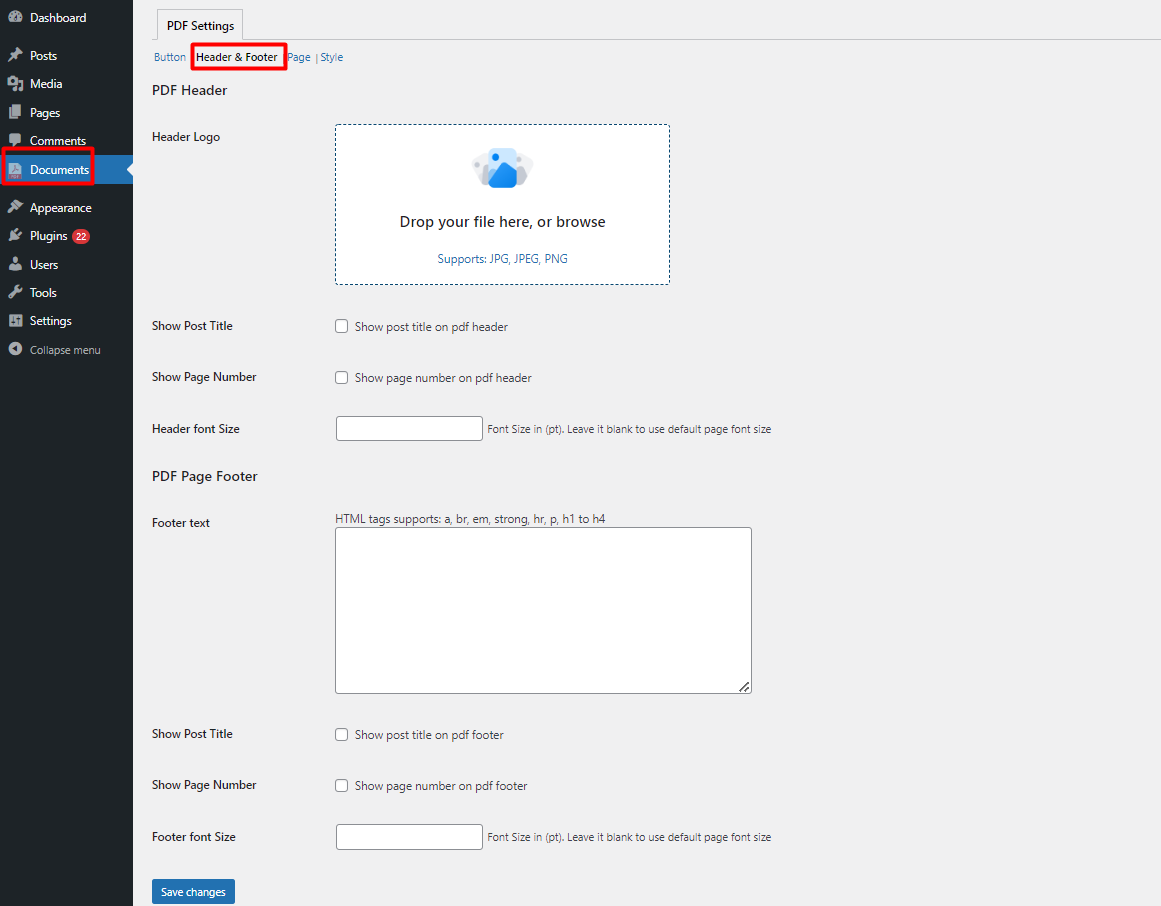Click the Dashboard gauge icon
Viewport: 1161px width, 906px height.
pyautogui.click(x=15, y=17)
